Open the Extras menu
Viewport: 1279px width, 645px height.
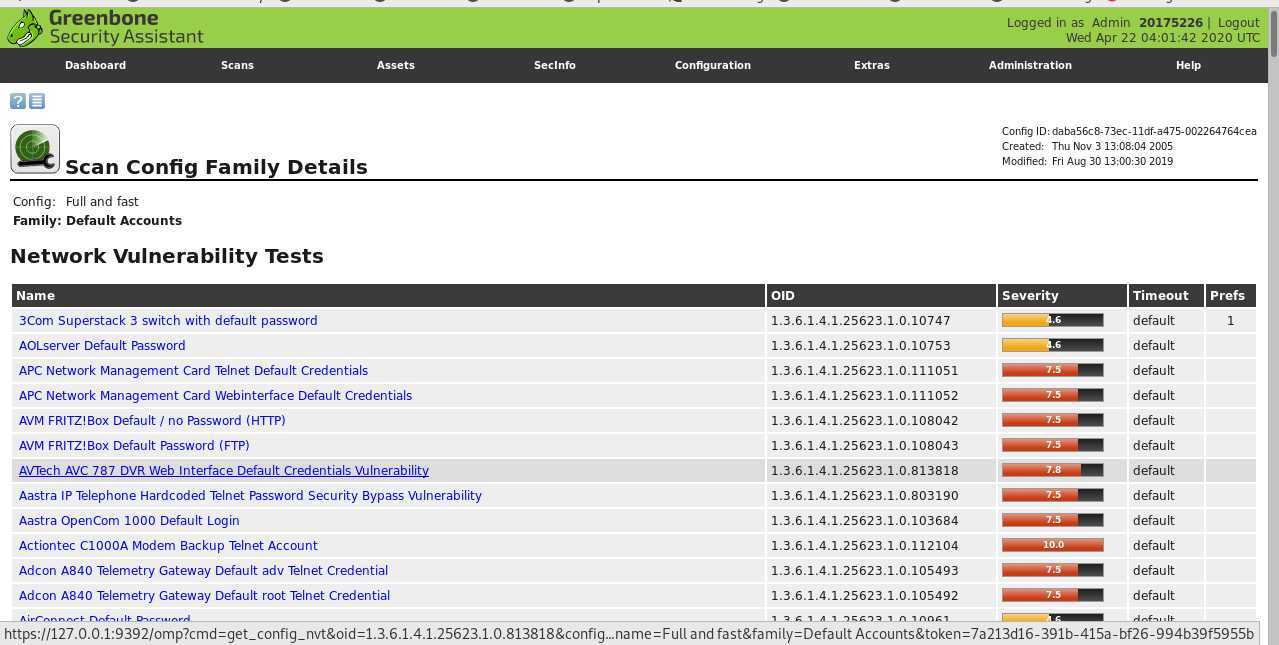point(872,65)
